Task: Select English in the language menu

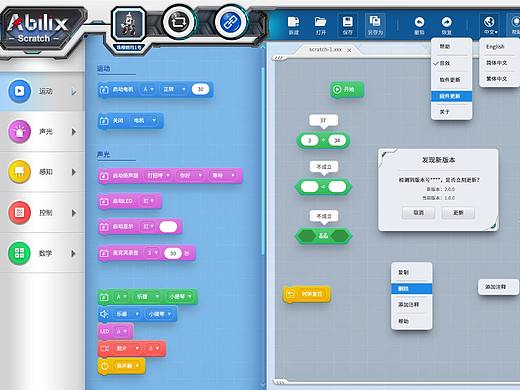Action: 499,47
